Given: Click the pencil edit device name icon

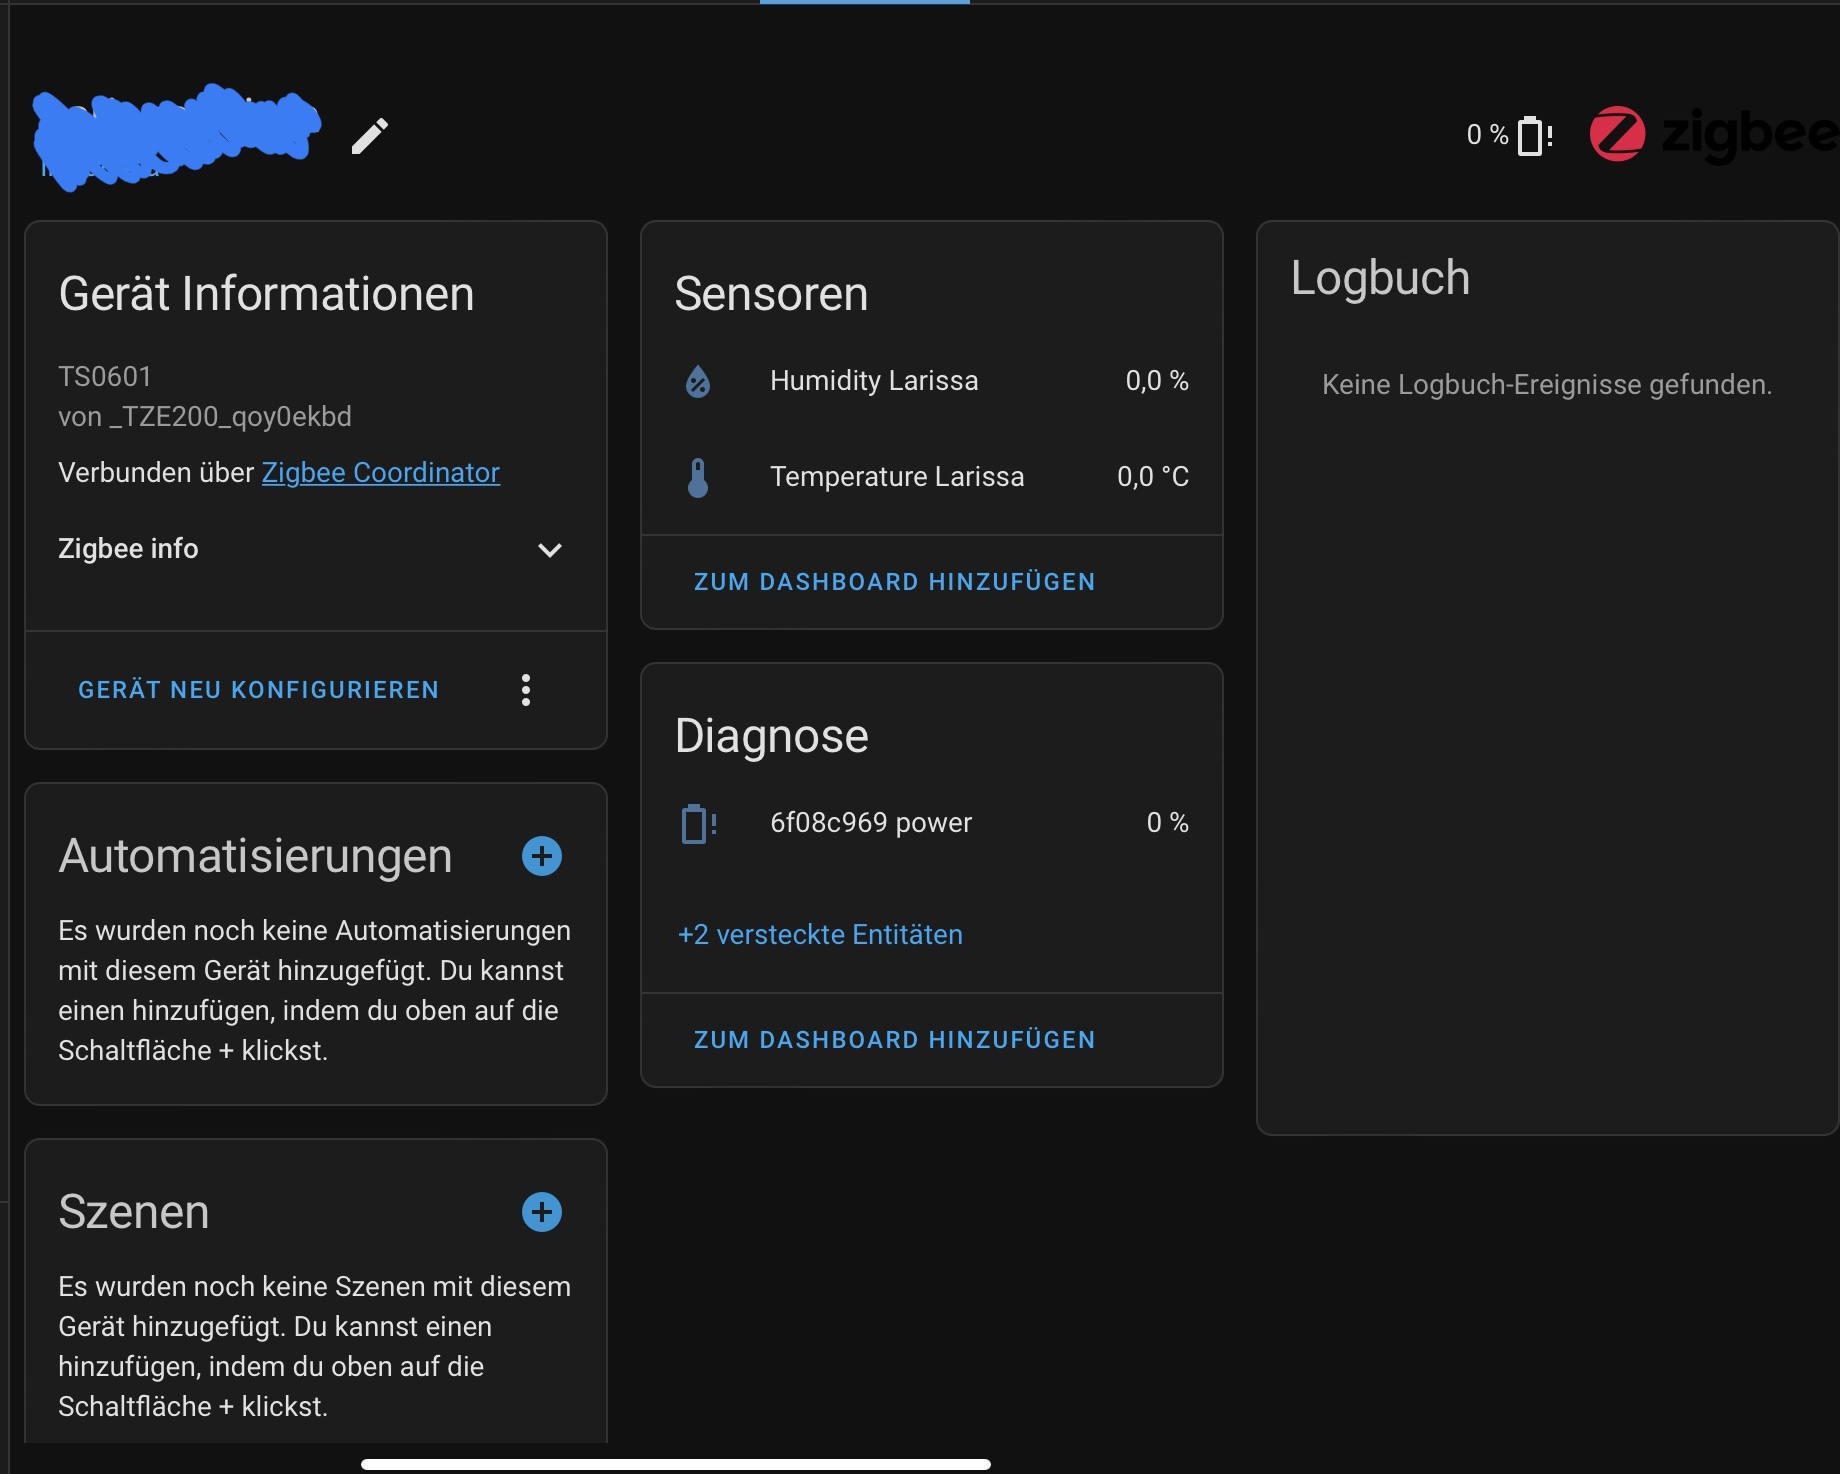Looking at the screenshot, I should point(370,136).
